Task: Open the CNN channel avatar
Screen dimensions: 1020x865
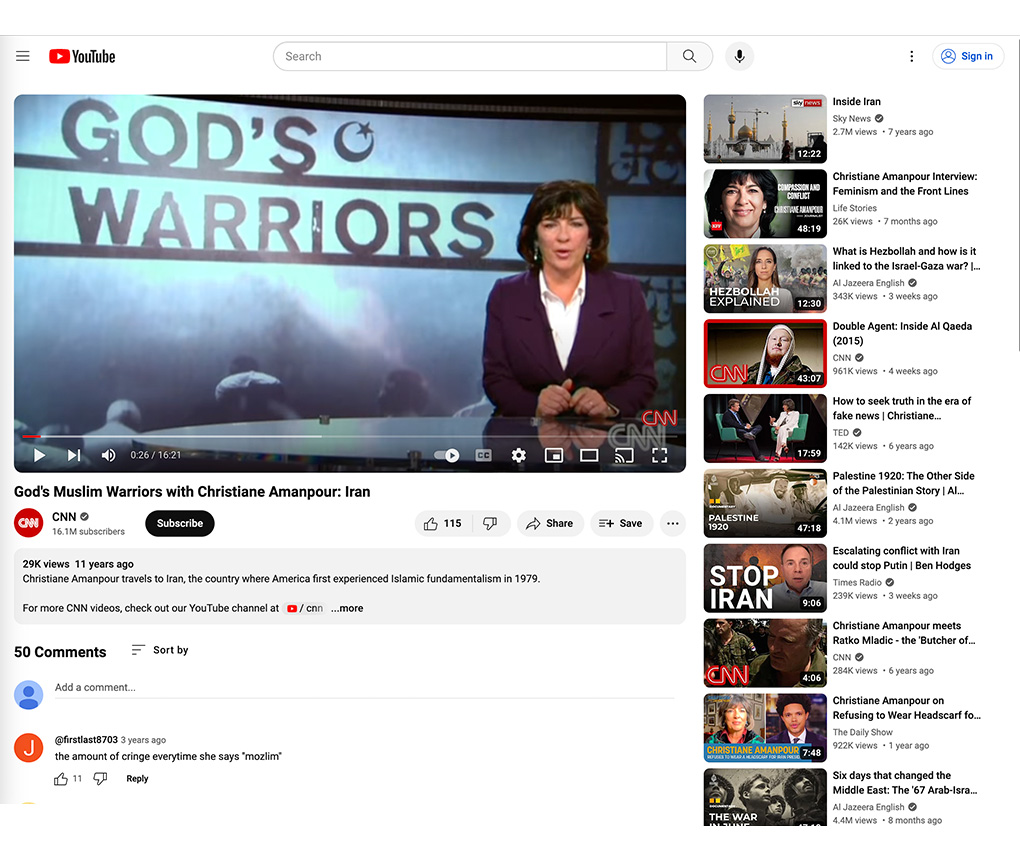Action: [x=29, y=523]
